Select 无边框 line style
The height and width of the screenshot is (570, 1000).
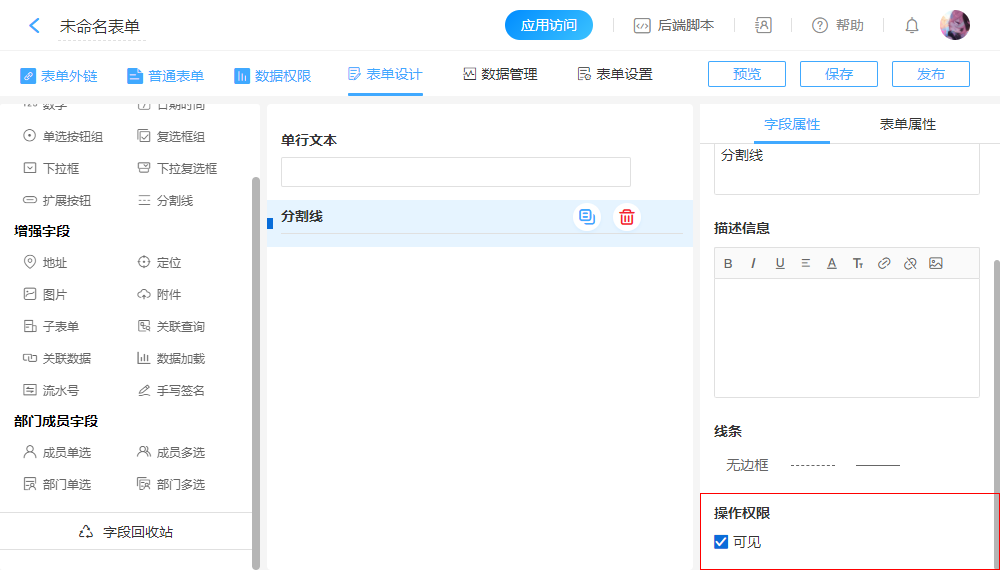(x=747, y=465)
